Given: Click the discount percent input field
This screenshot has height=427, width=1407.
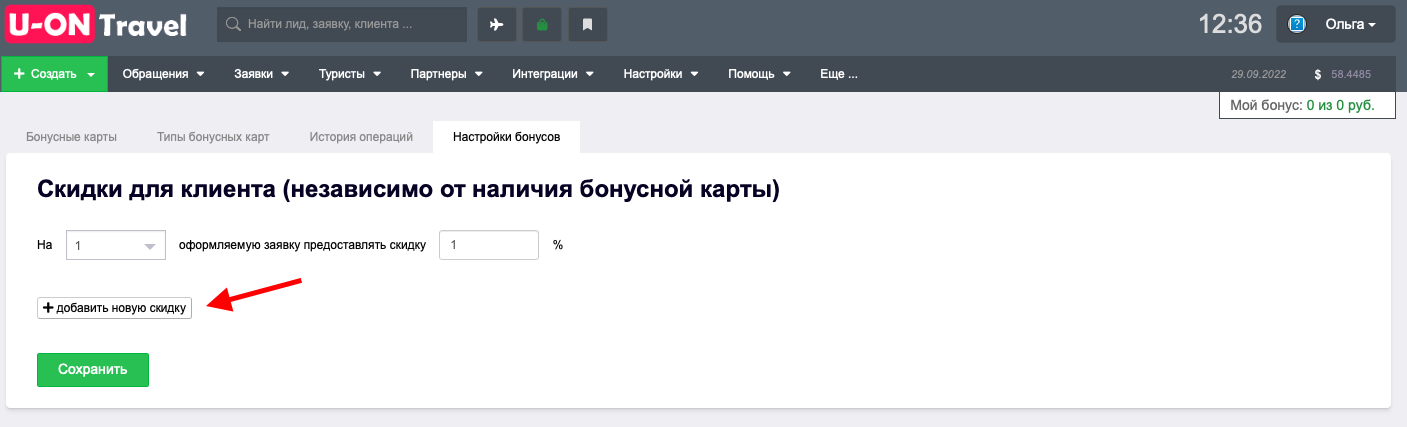Looking at the screenshot, I should click(x=489, y=245).
